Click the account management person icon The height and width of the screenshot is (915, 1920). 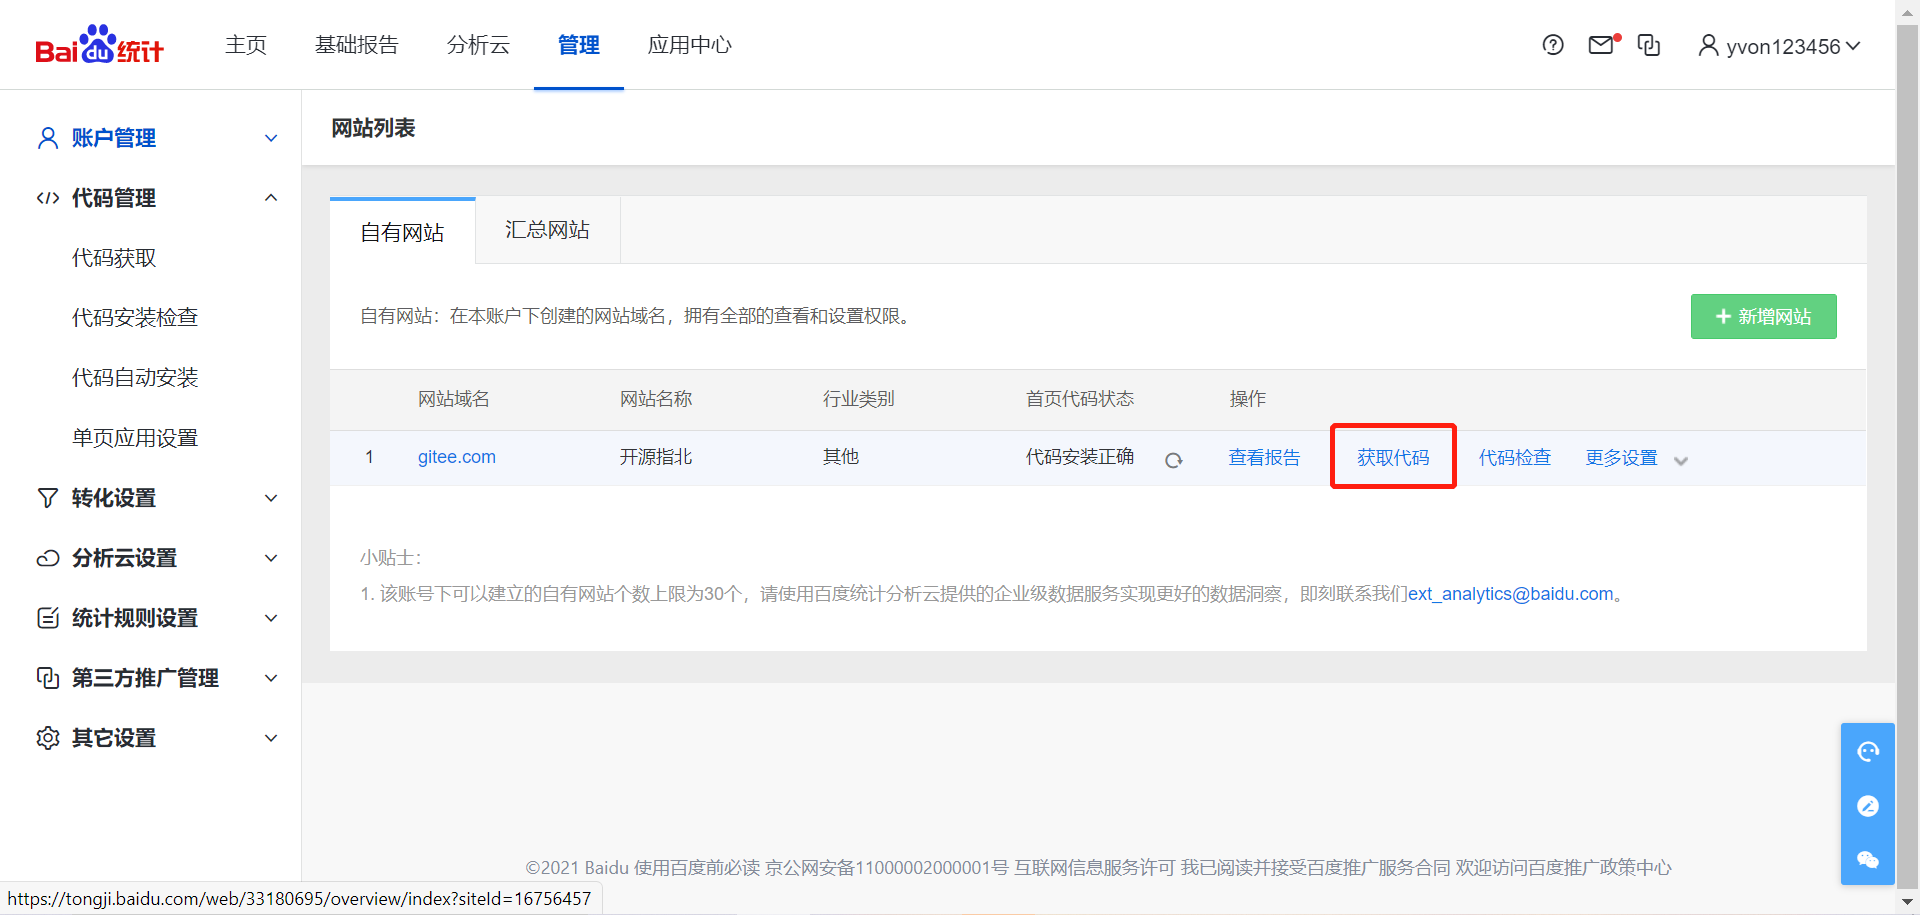click(x=48, y=138)
